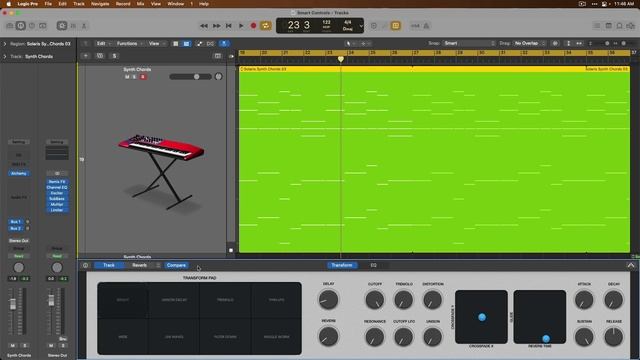Click the Fast Forward transport button
This screenshot has width=640, height=360.
point(216,26)
